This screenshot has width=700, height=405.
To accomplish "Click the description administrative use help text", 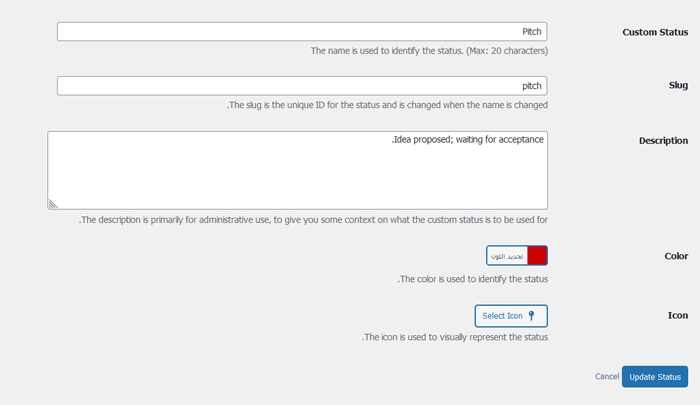I will 313,219.
